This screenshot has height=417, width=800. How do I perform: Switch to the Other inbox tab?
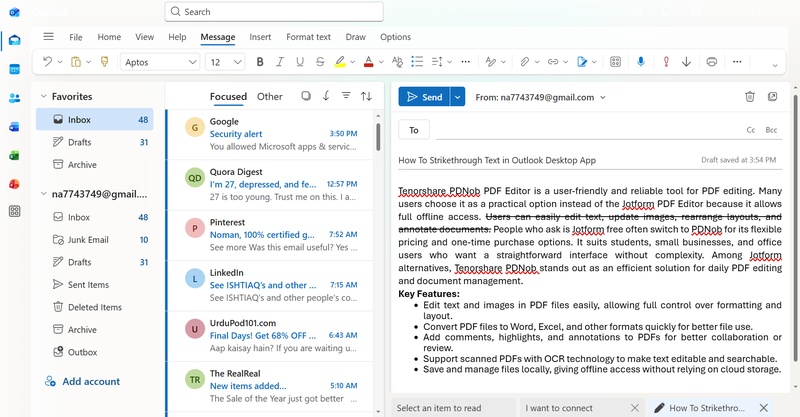point(269,97)
